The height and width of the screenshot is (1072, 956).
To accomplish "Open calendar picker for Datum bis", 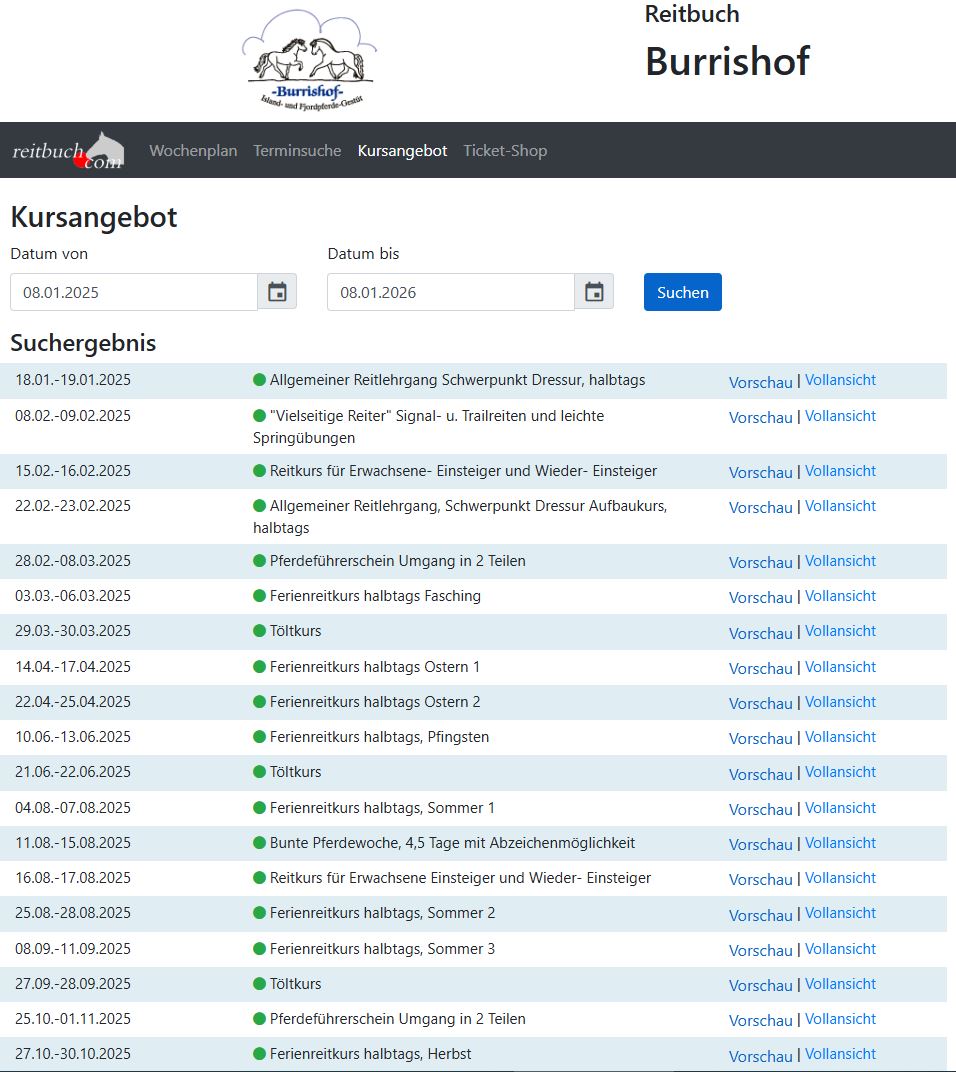I will click(594, 292).
